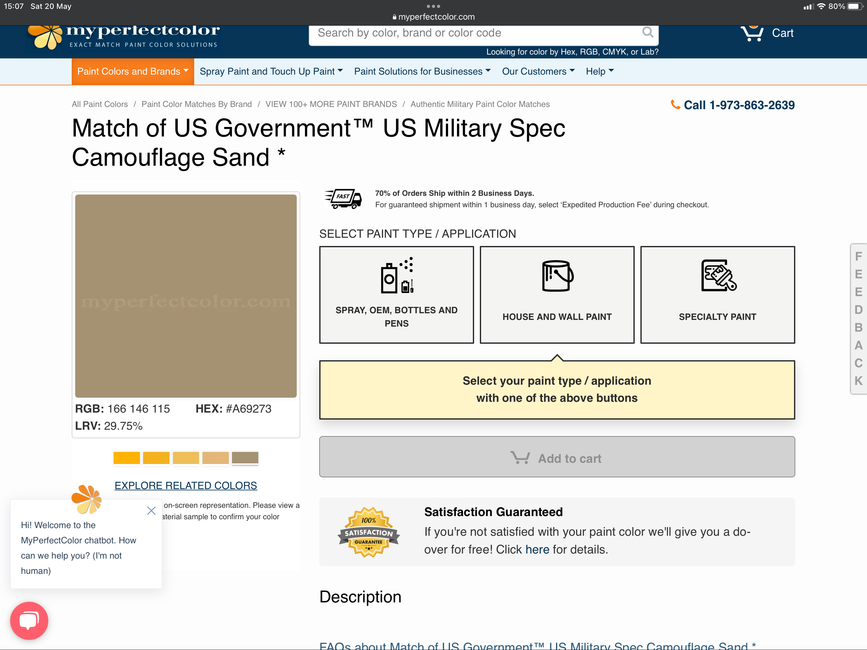Select the third light gold related swatch

click(186, 458)
